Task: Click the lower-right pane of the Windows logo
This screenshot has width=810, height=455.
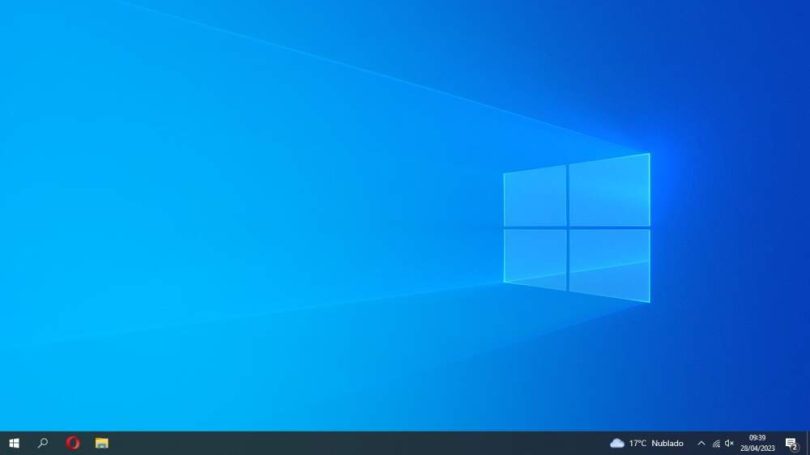Action: [x=609, y=263]
